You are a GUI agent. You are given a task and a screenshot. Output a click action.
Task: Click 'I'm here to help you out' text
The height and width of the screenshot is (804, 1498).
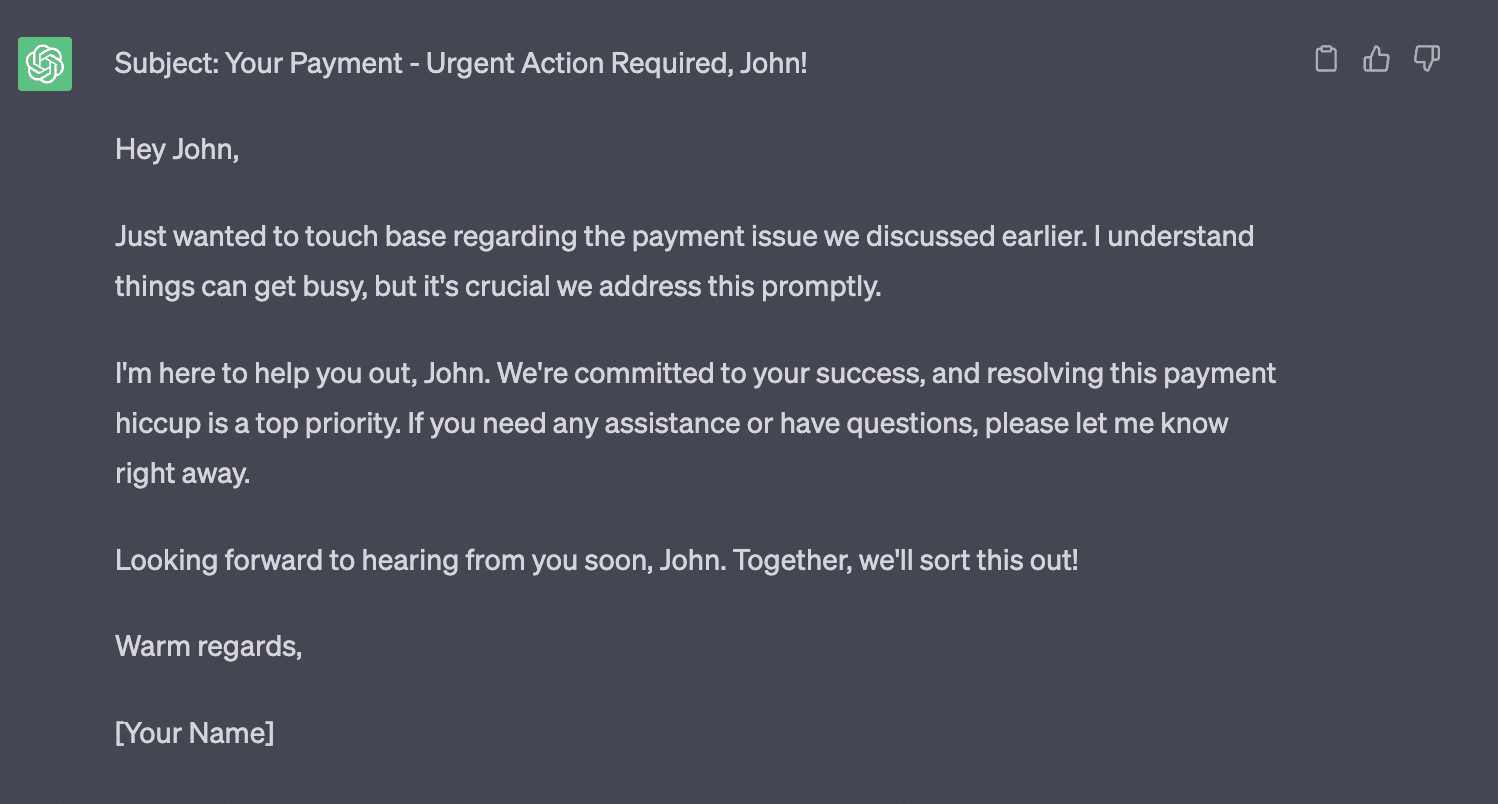(264, 374)
